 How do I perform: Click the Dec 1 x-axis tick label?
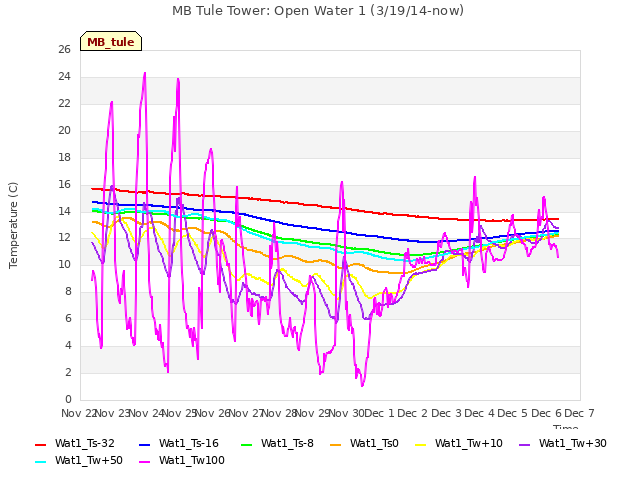pyautogui.click(x=379, y=413)
